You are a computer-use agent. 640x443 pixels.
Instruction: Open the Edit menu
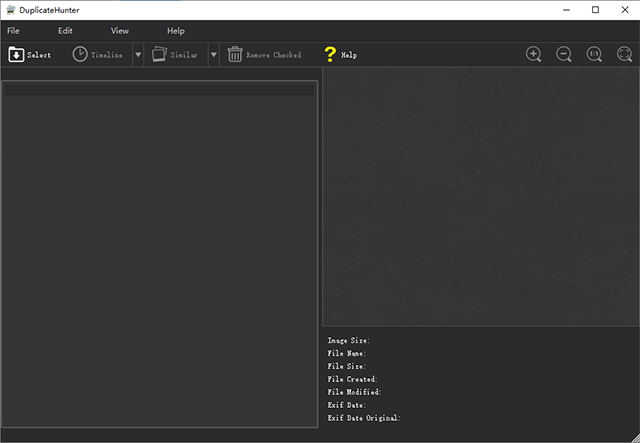pyautogui.click(x=65, y=31)
